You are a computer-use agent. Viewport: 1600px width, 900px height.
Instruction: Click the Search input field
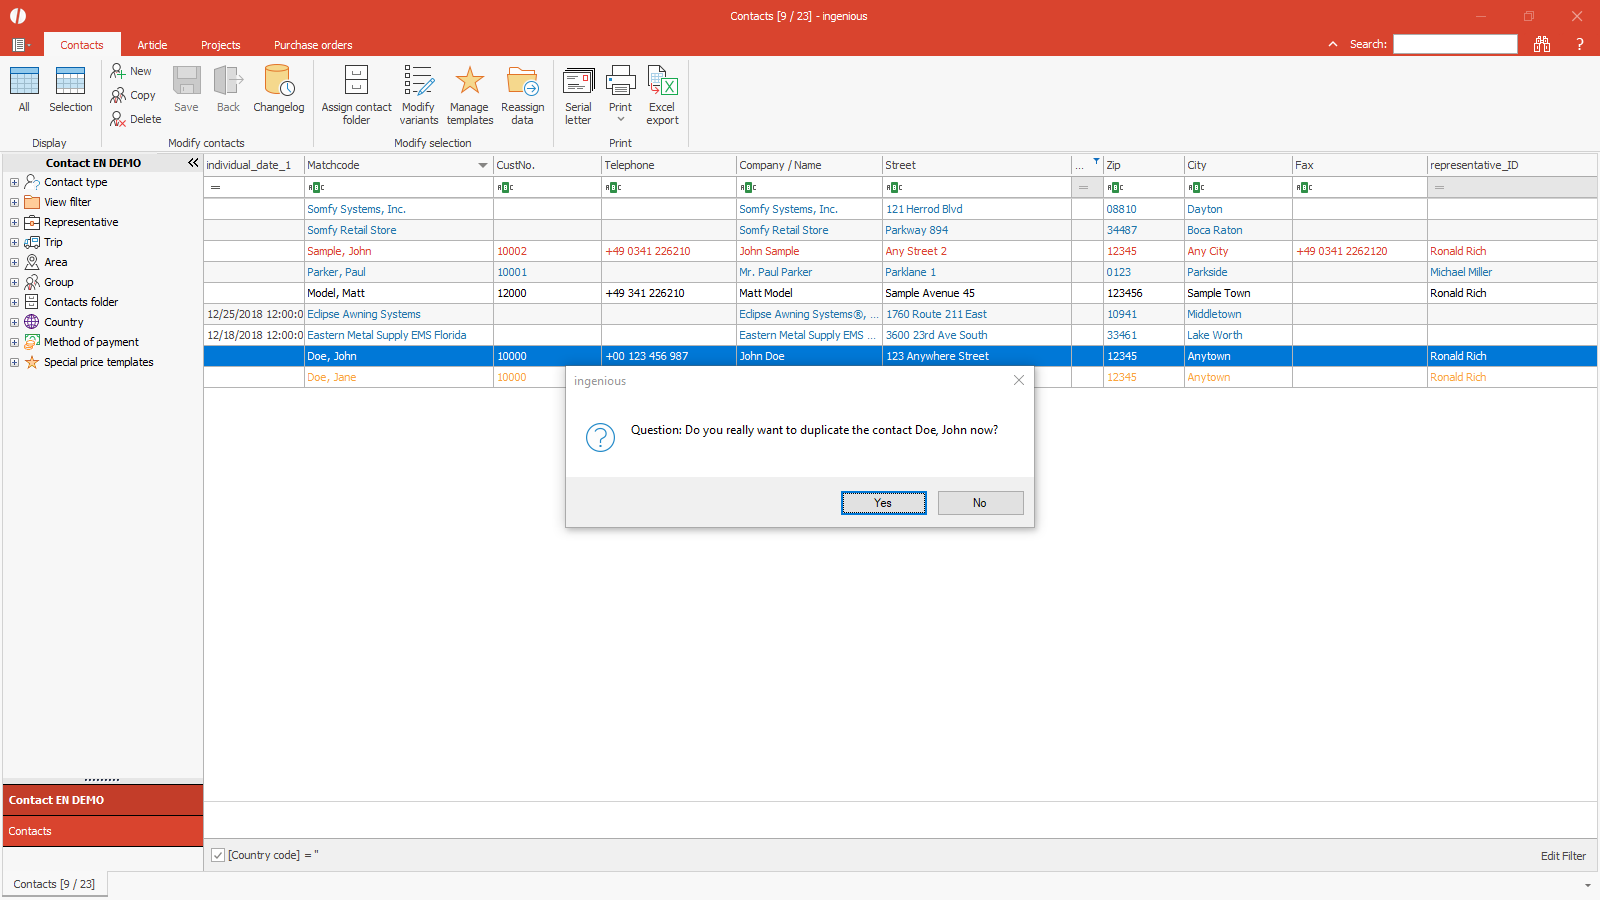1455,44
